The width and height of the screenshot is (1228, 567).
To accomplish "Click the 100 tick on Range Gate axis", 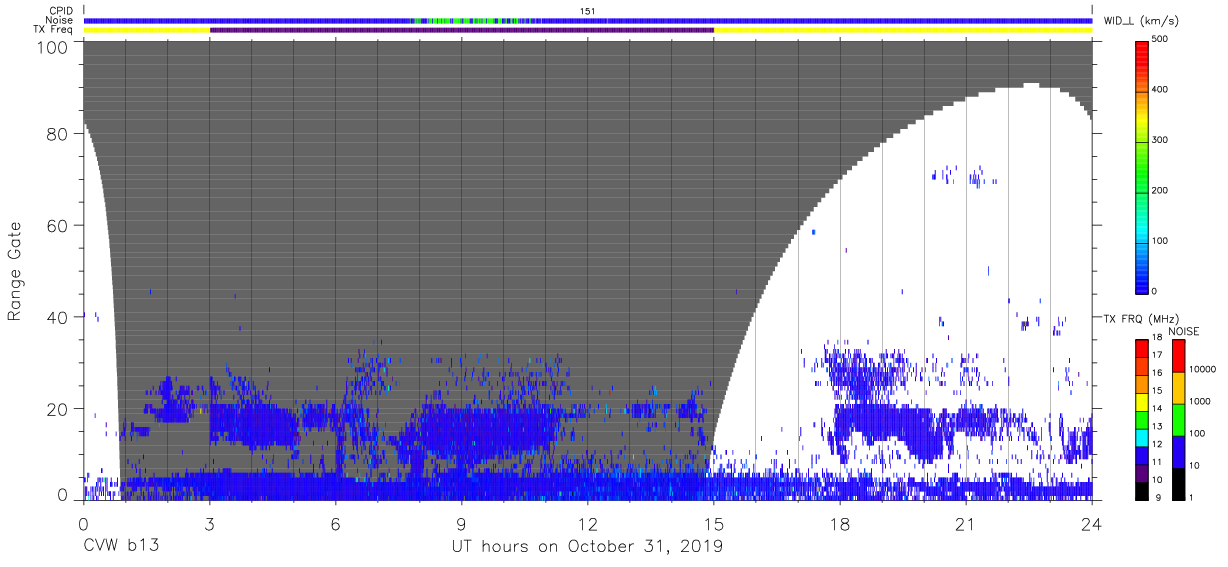I will pyautogui.click(x=53, y=47).
